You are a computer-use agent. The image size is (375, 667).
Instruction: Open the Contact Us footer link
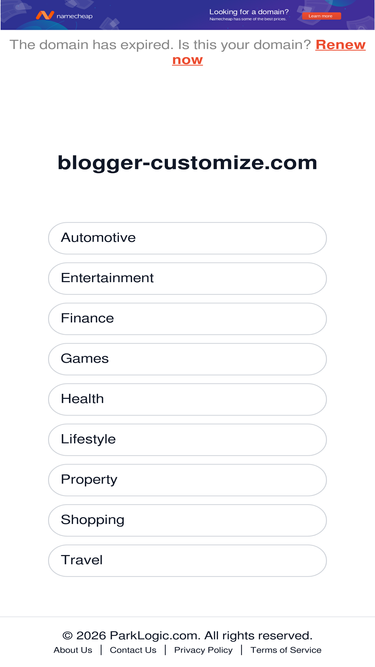[x=133, y=650]
